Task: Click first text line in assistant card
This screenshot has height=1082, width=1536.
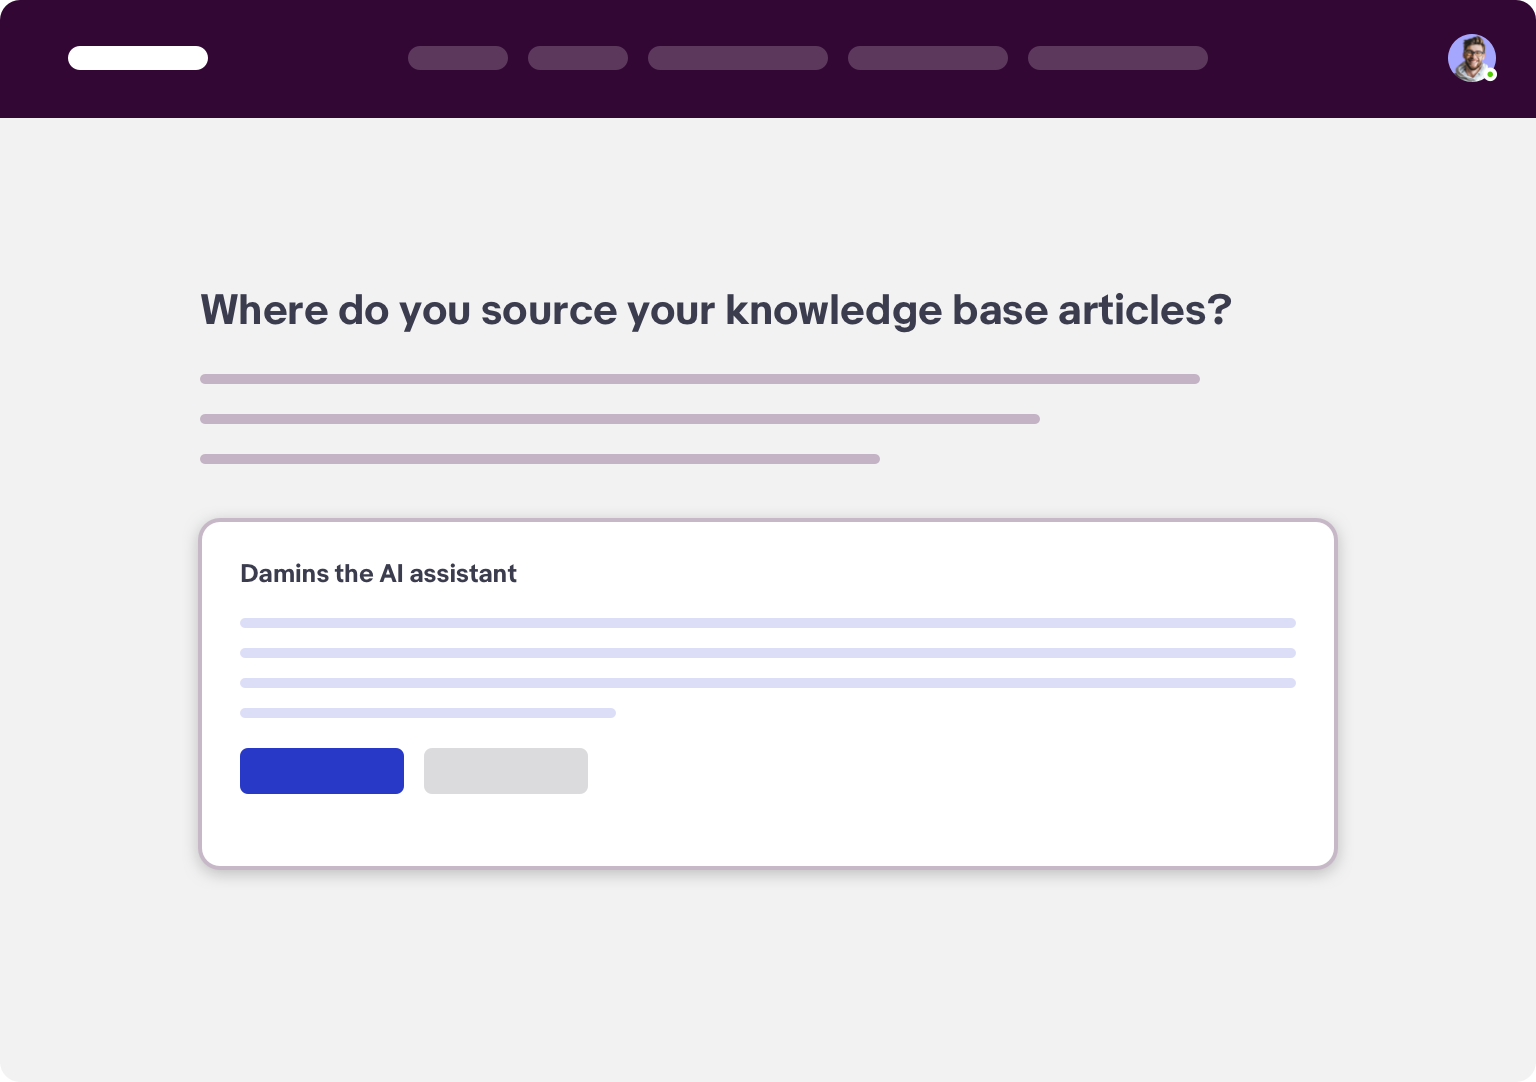Action: pos(768,623)
